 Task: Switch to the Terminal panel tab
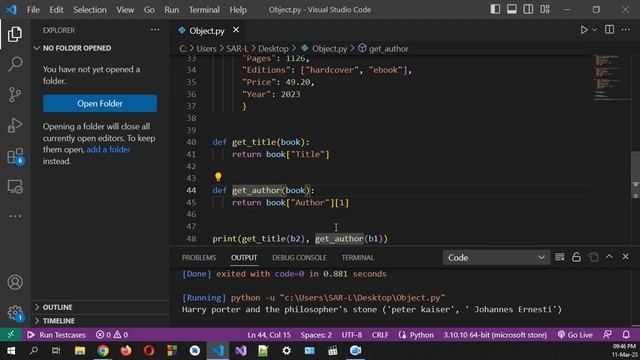click(x=358, y=258)
